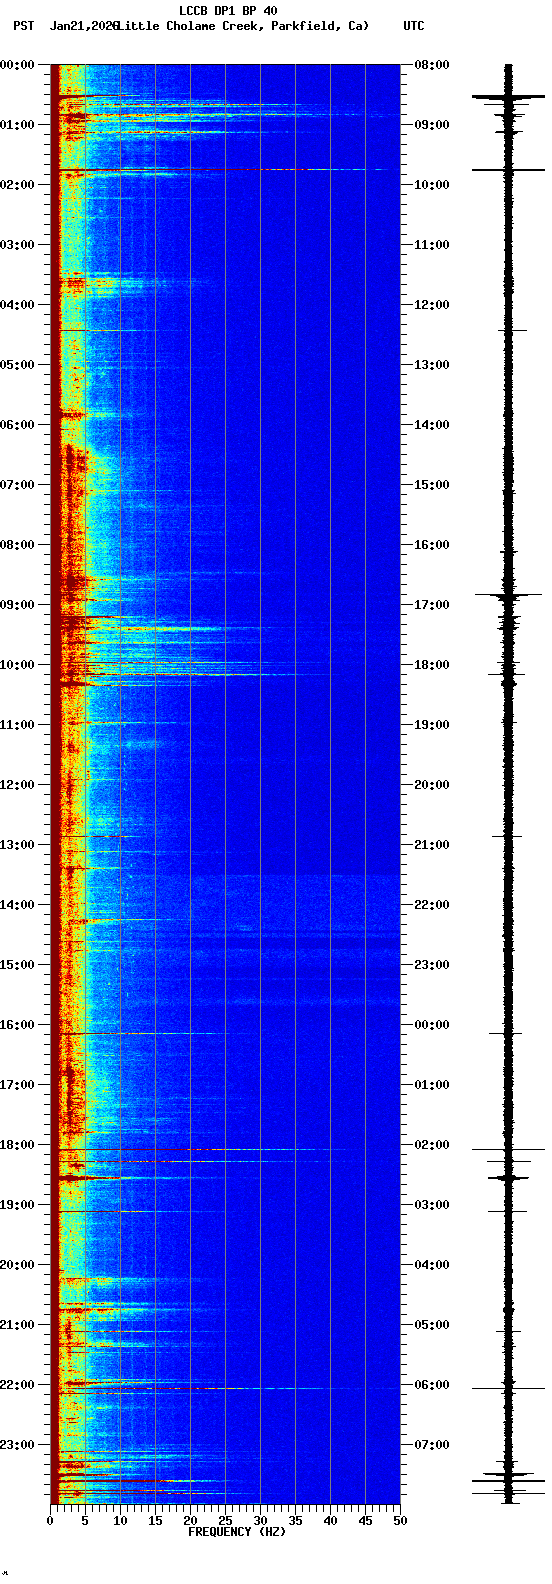Click the PST time label '21:00'
Viewport: 552px width, 1584px height.
pos(17,1325)
